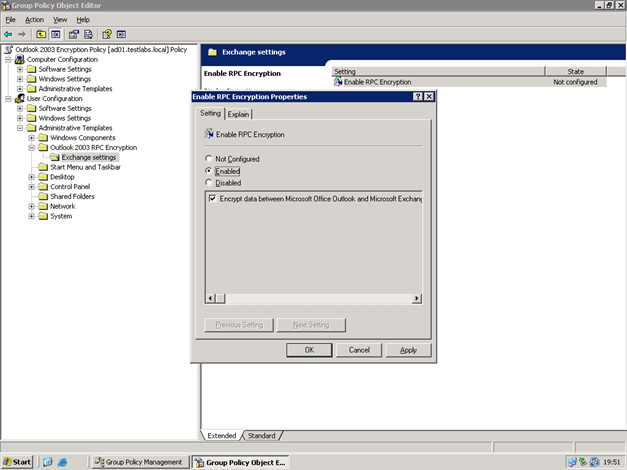Expand Software Settings under Computer Configuration

pyautogui.click(x=20, y=69)
